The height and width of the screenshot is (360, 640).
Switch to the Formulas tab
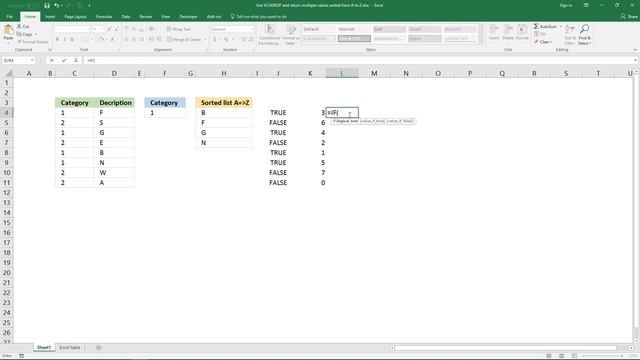pyautogui.click(x=104, y=17)
